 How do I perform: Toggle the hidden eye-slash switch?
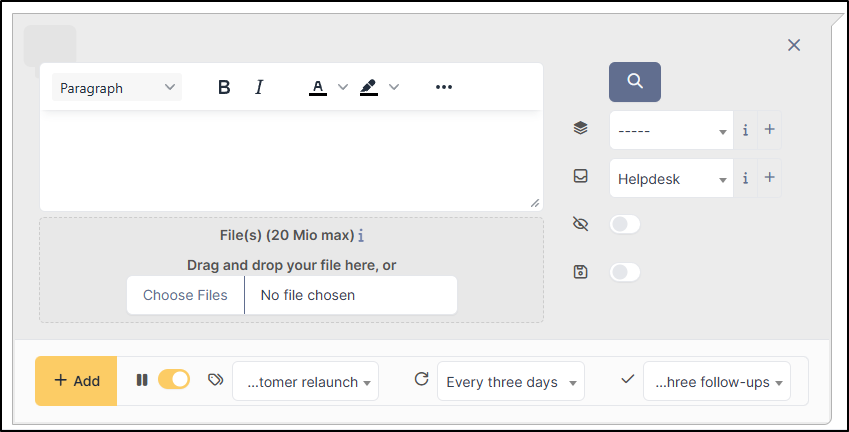click(625, 224)
